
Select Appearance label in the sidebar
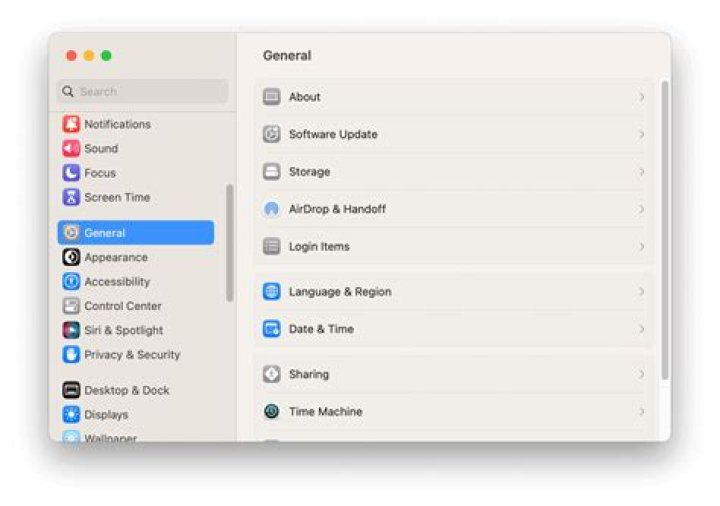click(x=116, y=257)
